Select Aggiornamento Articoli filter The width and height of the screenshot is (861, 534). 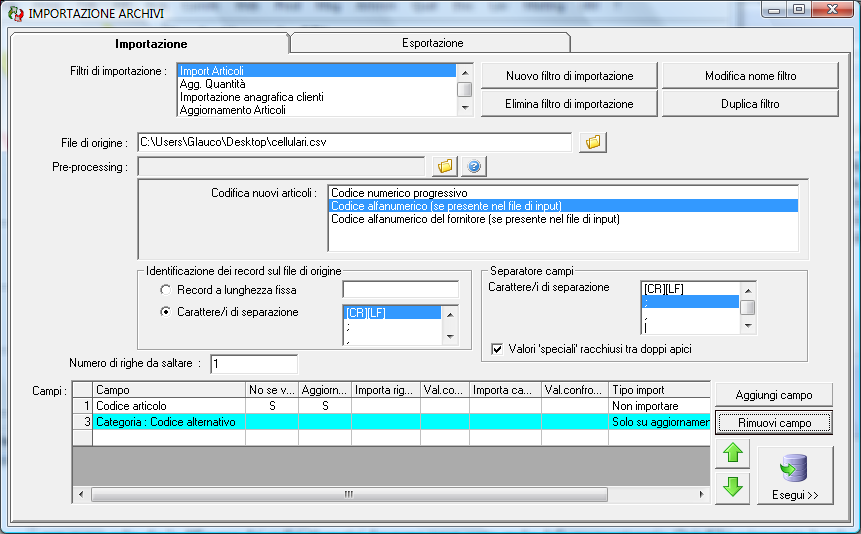tap(317, 110)
